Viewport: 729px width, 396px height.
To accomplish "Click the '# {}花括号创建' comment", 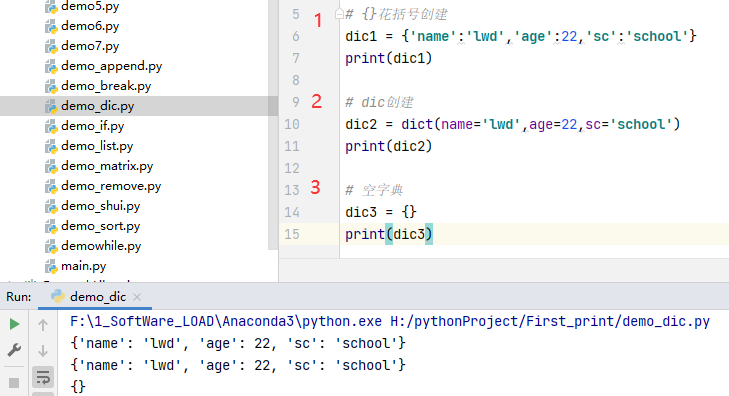I will (x=396, y=14).
